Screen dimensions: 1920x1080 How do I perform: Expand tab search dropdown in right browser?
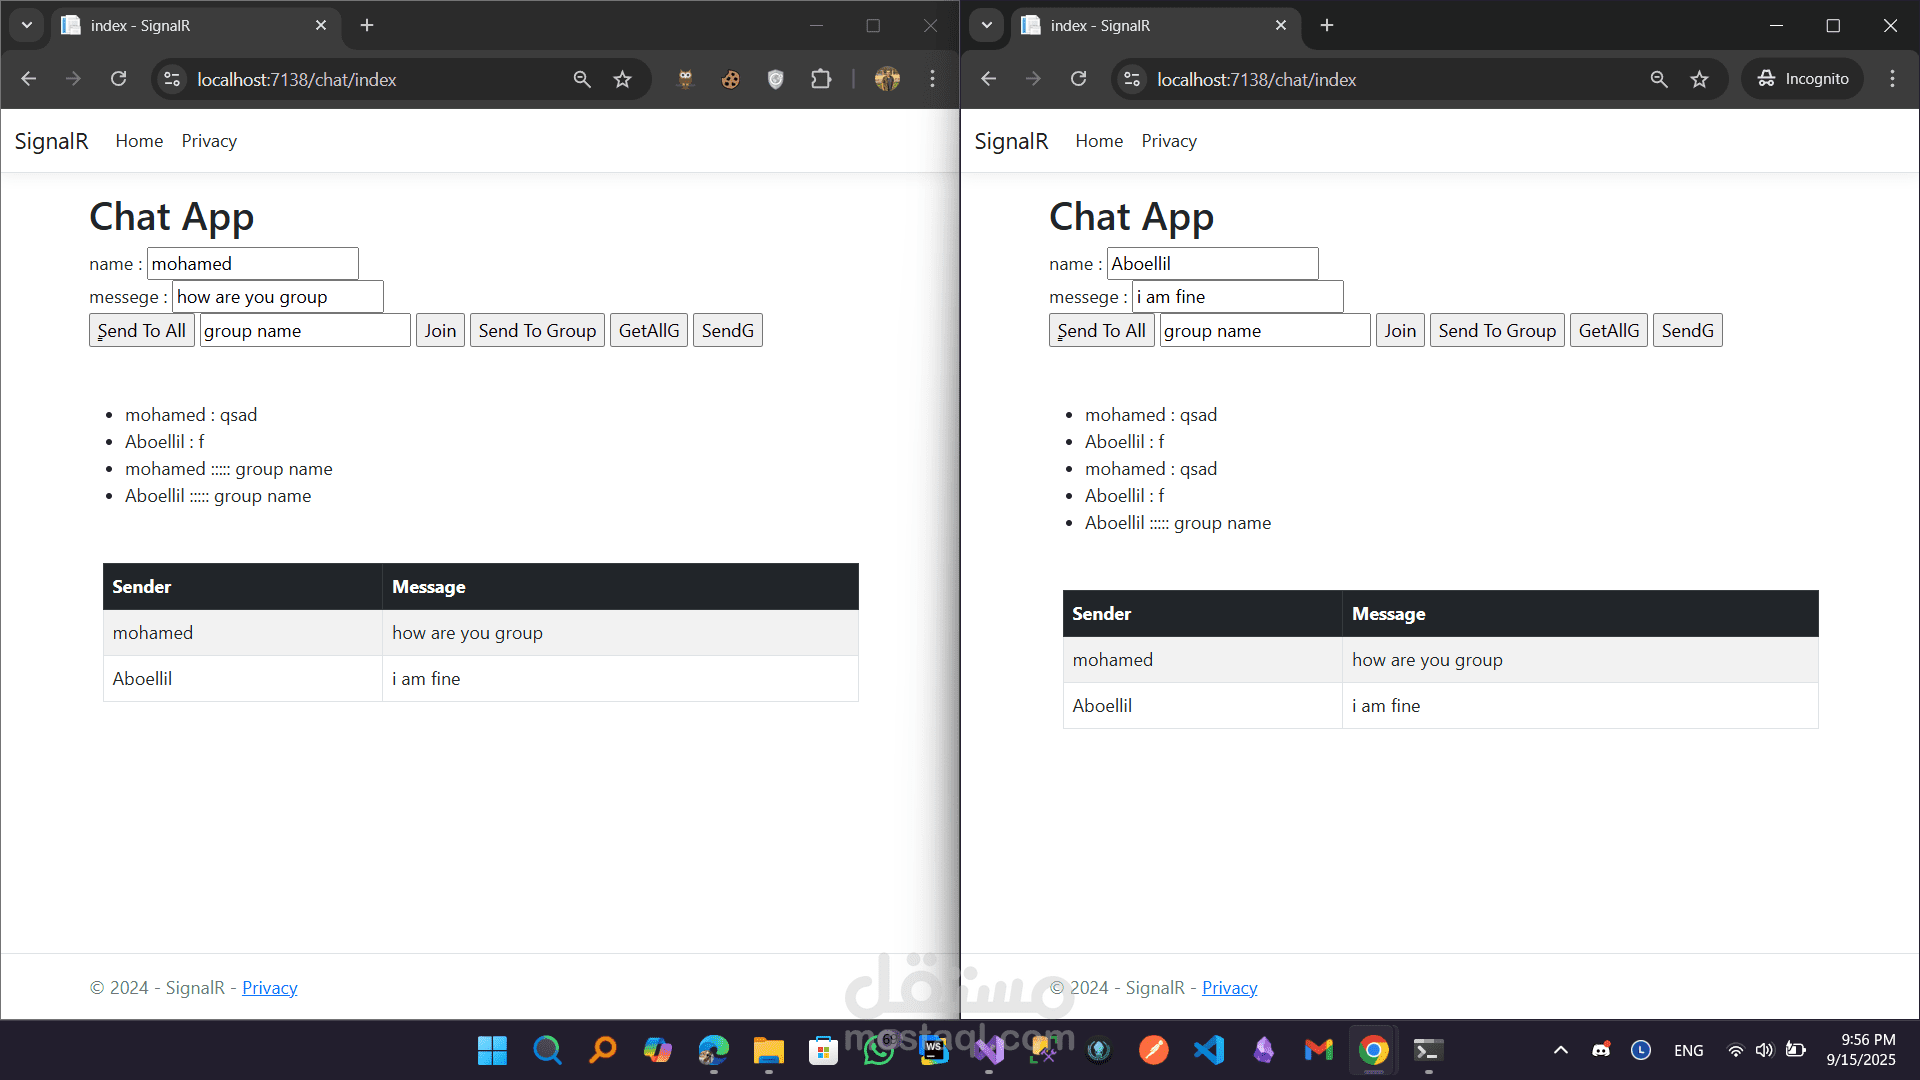[x=987, y=25]
